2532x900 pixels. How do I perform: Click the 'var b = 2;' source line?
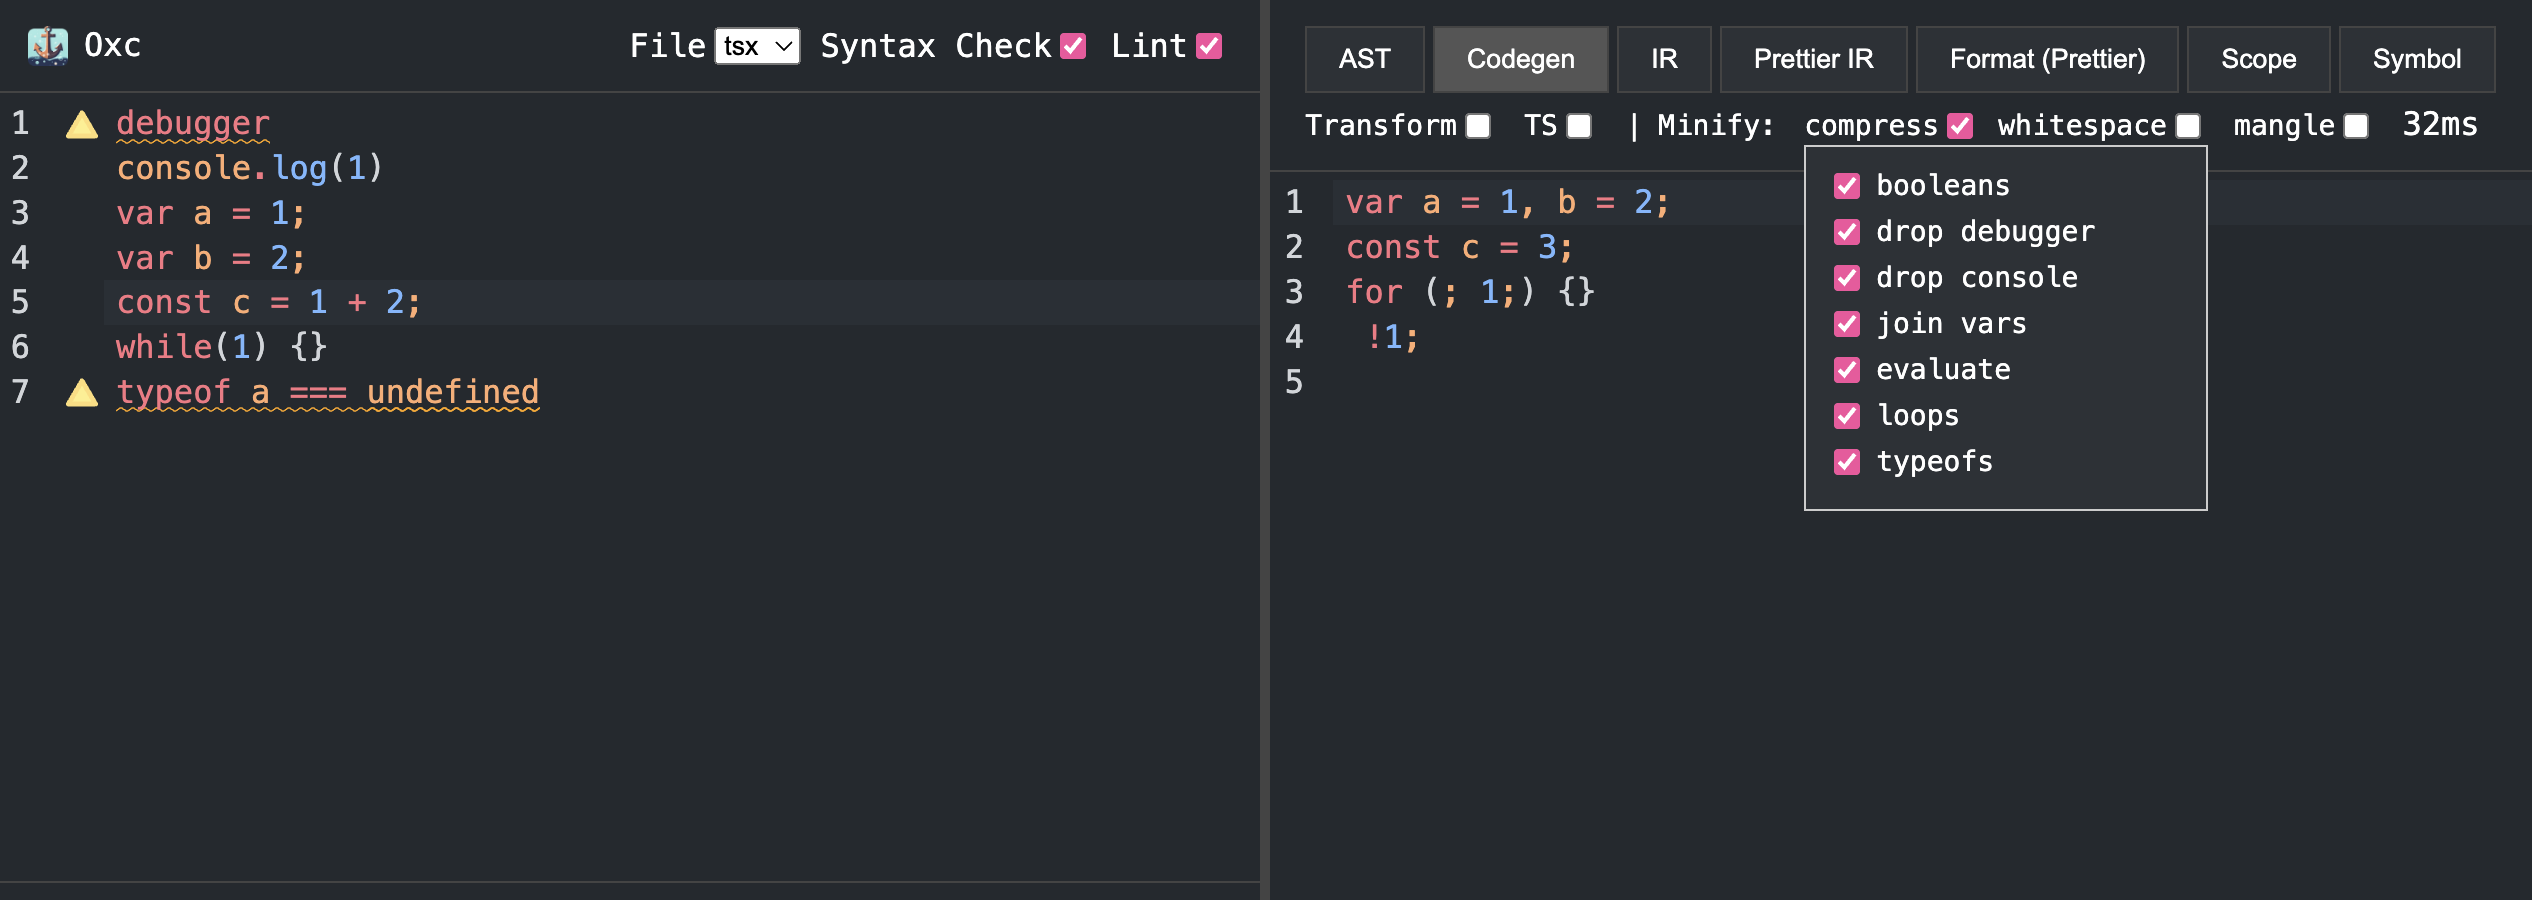point(211,259)
